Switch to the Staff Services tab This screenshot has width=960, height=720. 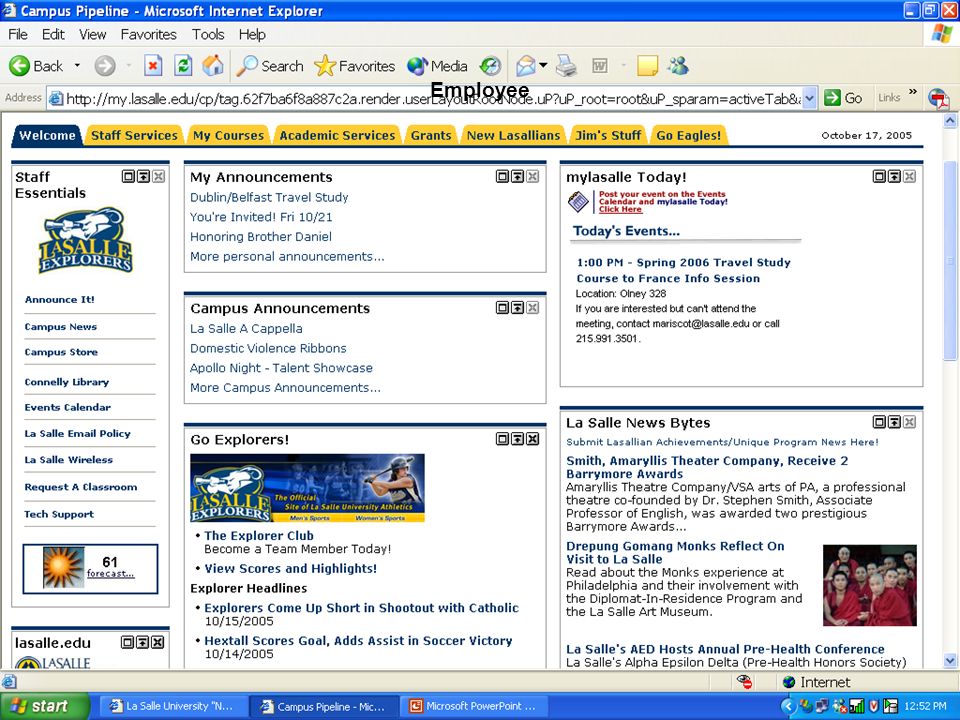point(134,135)
